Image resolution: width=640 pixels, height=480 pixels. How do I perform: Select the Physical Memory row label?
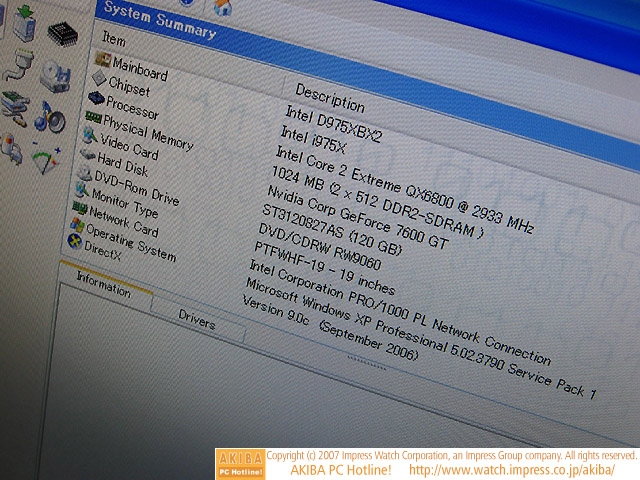click(148, 133)
